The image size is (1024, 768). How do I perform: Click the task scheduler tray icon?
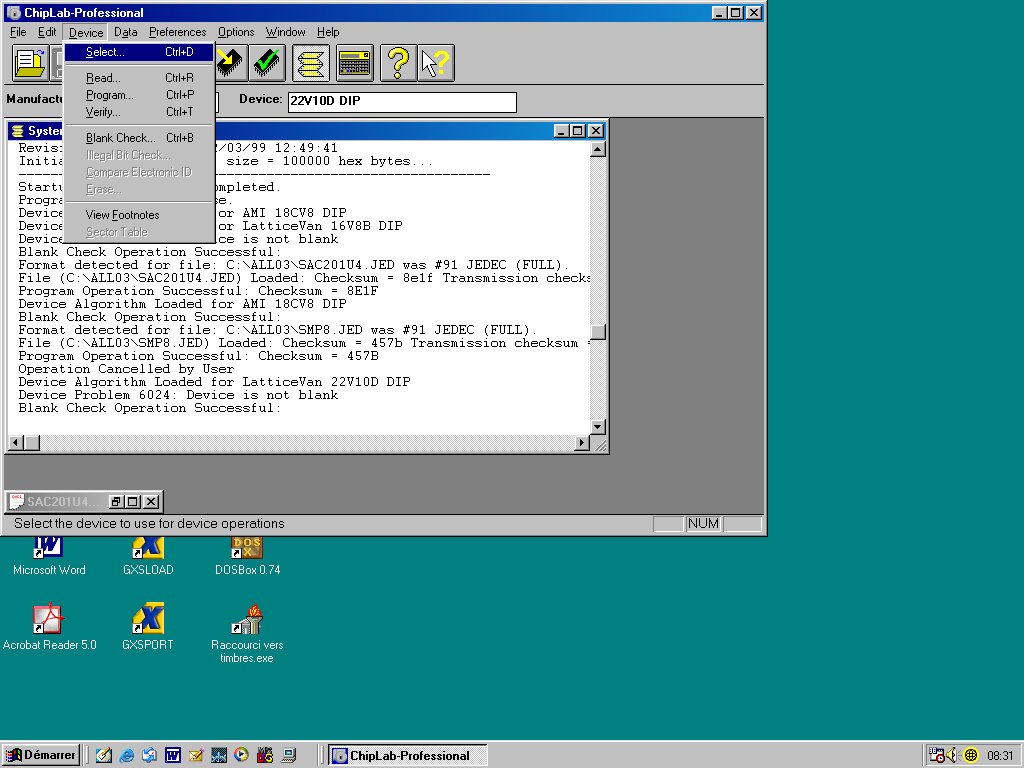coord(936,756)
